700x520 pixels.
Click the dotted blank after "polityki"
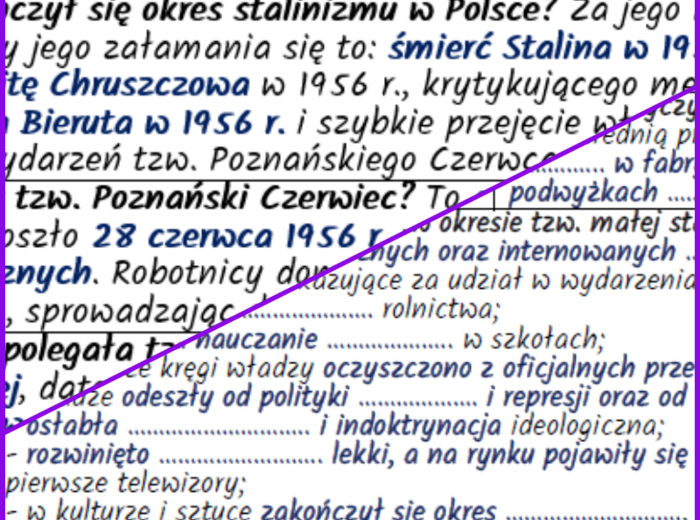418,403
